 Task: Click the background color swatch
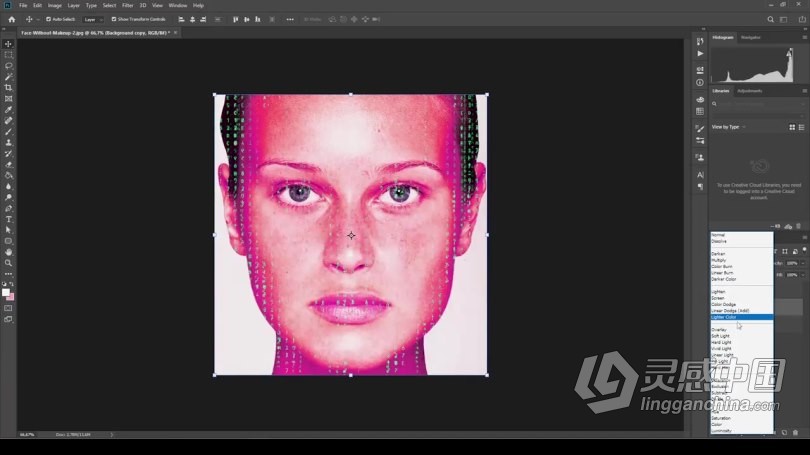tap(11, 297)
